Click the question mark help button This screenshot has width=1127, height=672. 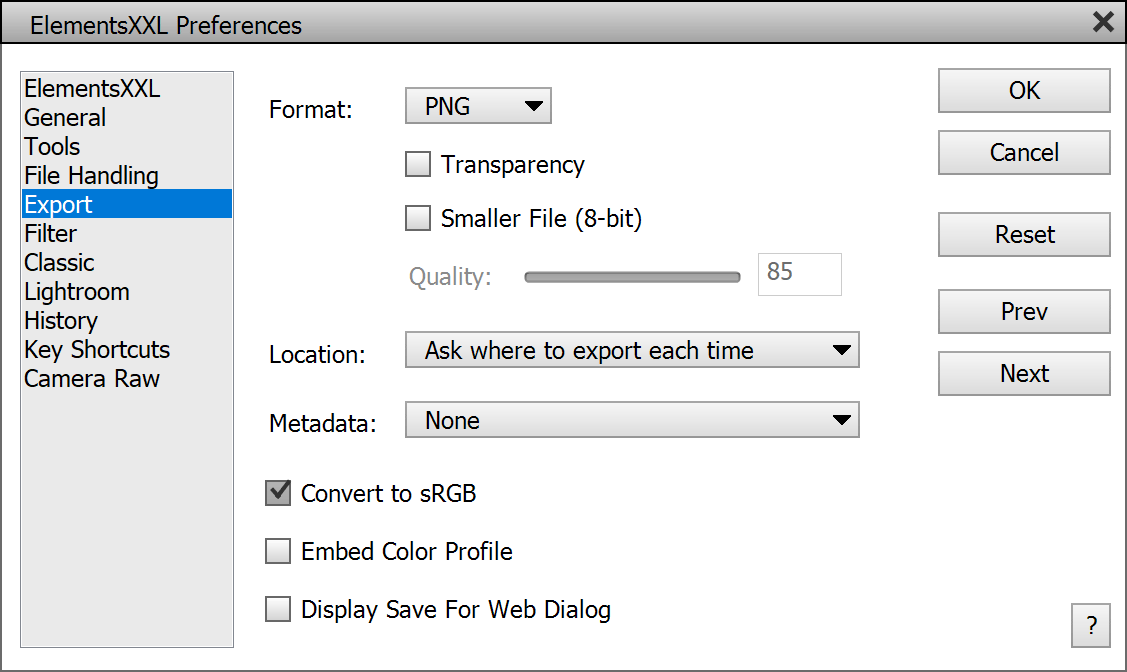[x=1090, y=625]
